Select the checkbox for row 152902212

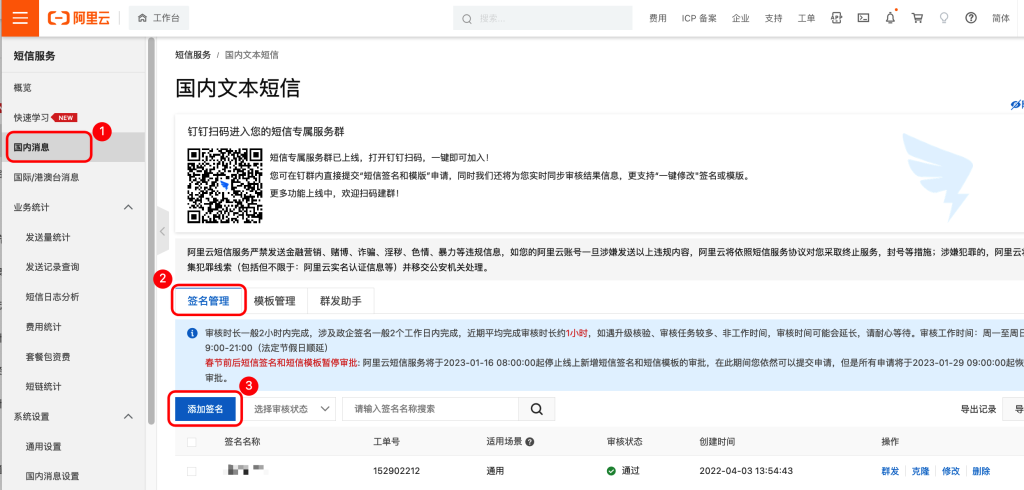[191, 471]
